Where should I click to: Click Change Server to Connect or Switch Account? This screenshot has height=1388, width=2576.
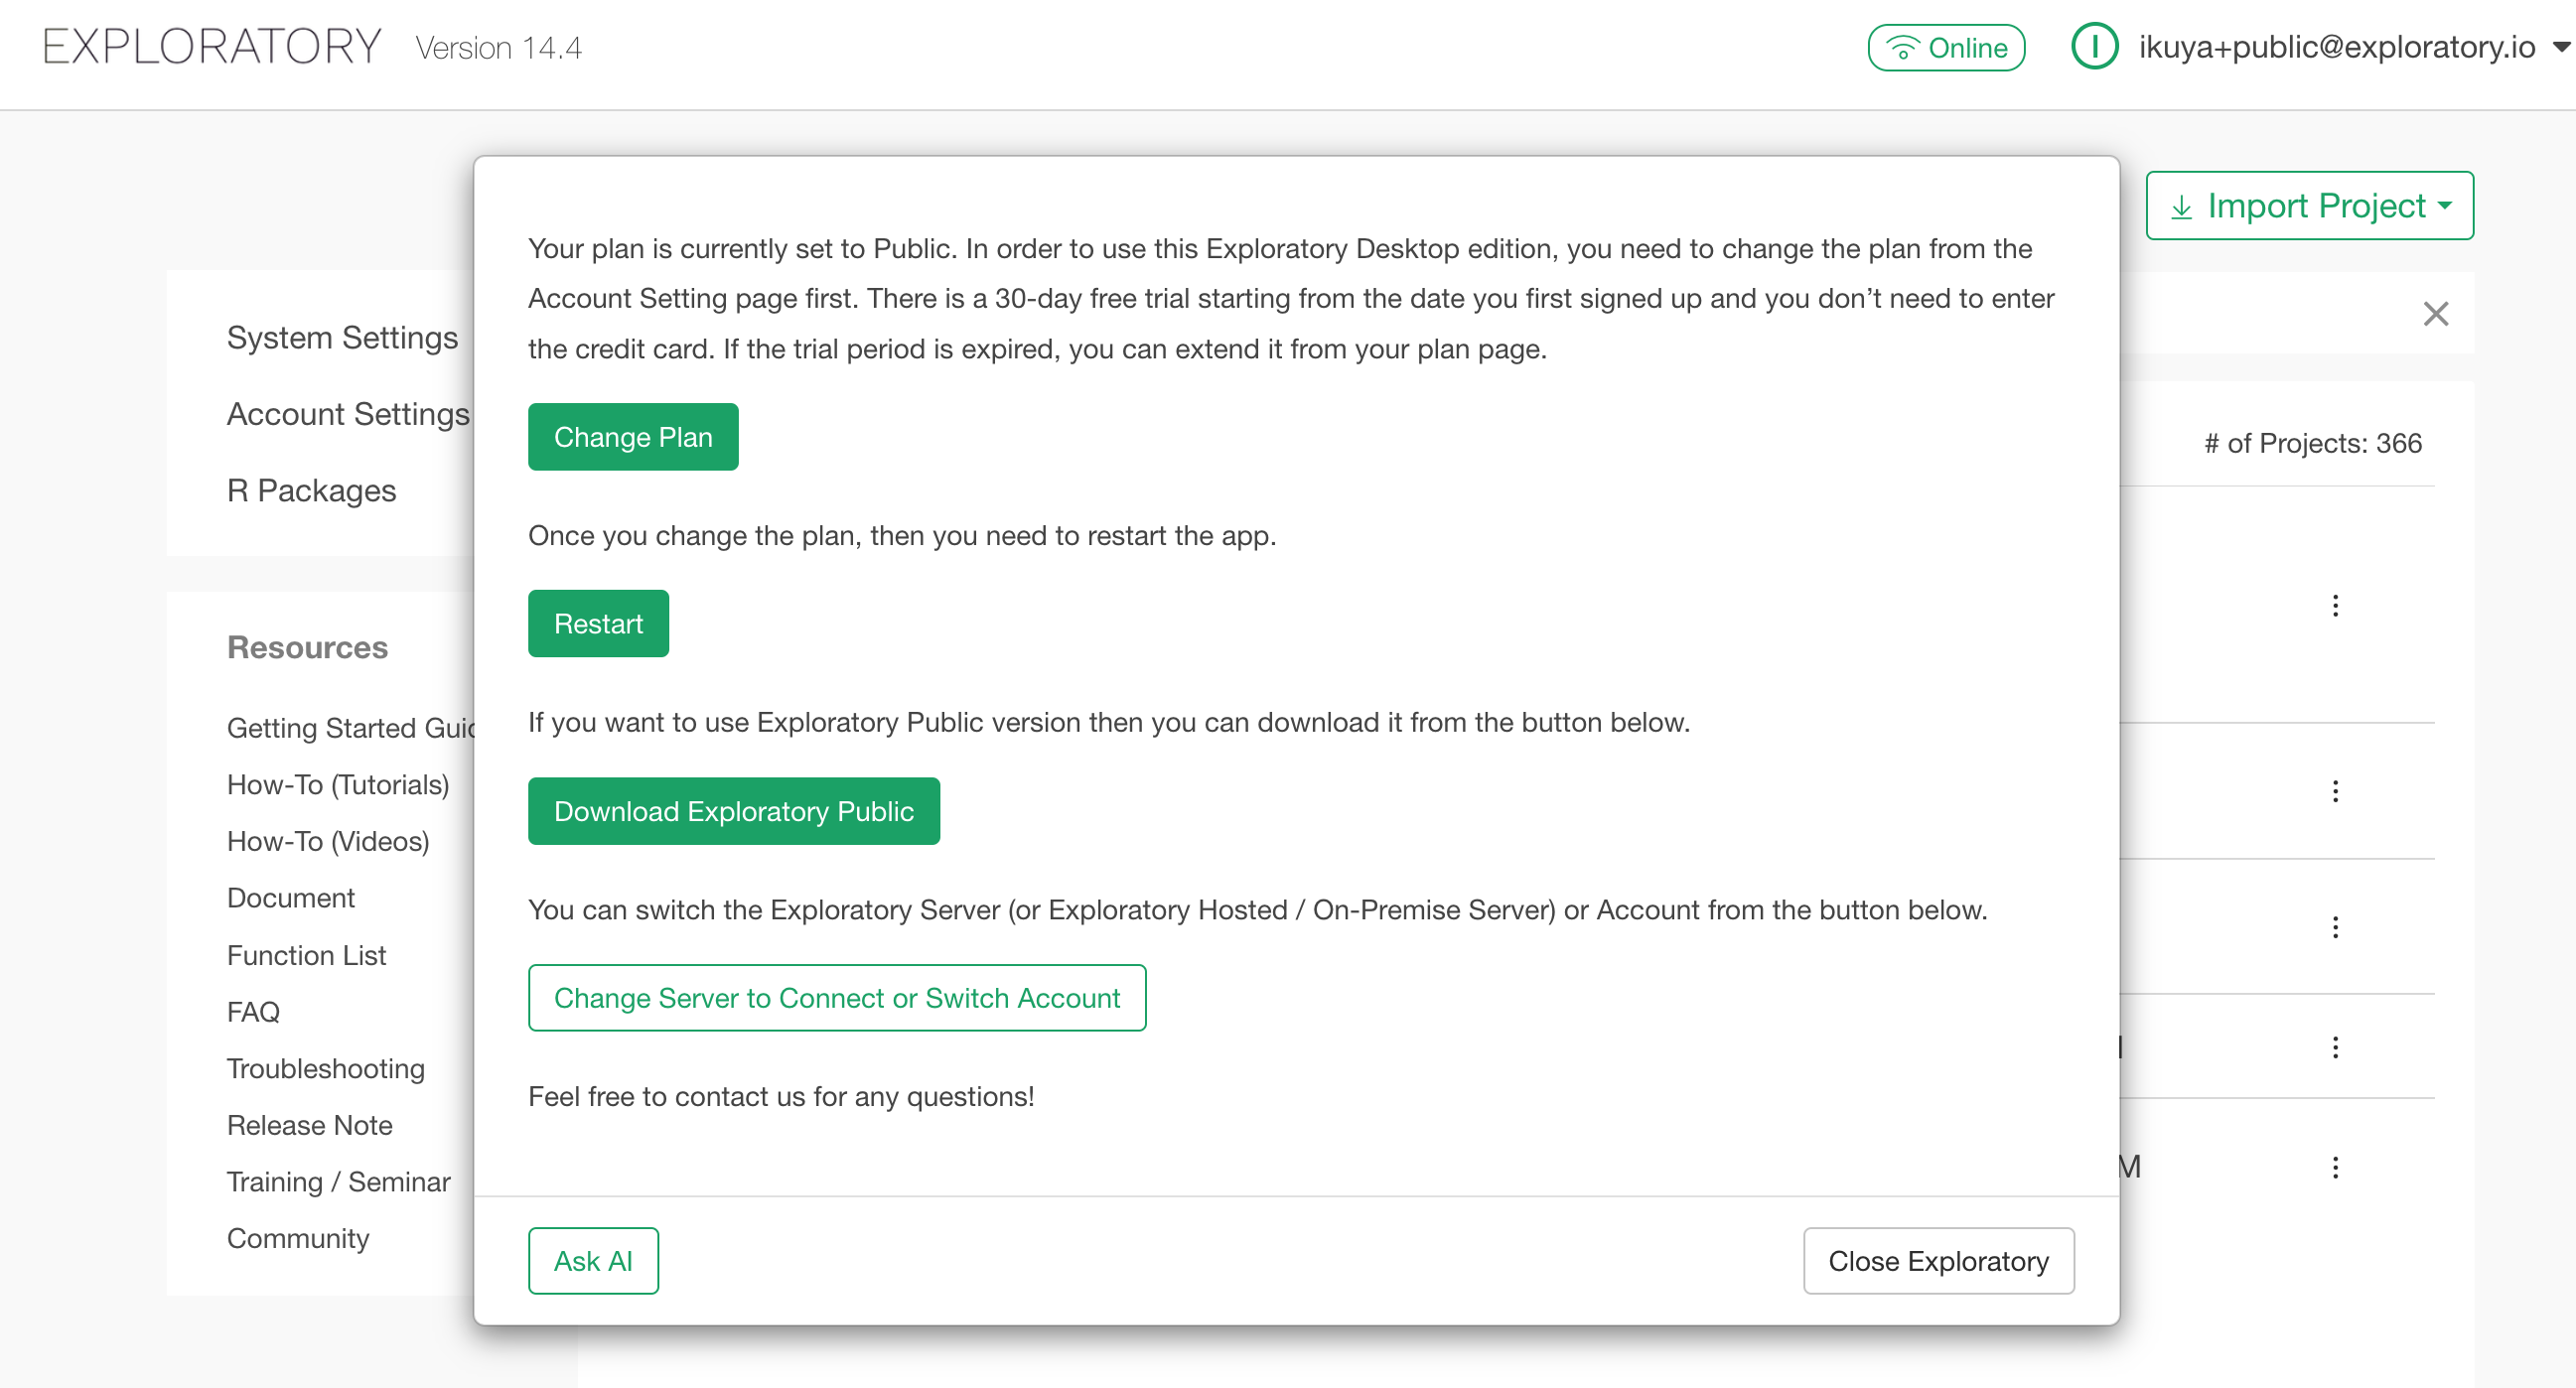836,998
